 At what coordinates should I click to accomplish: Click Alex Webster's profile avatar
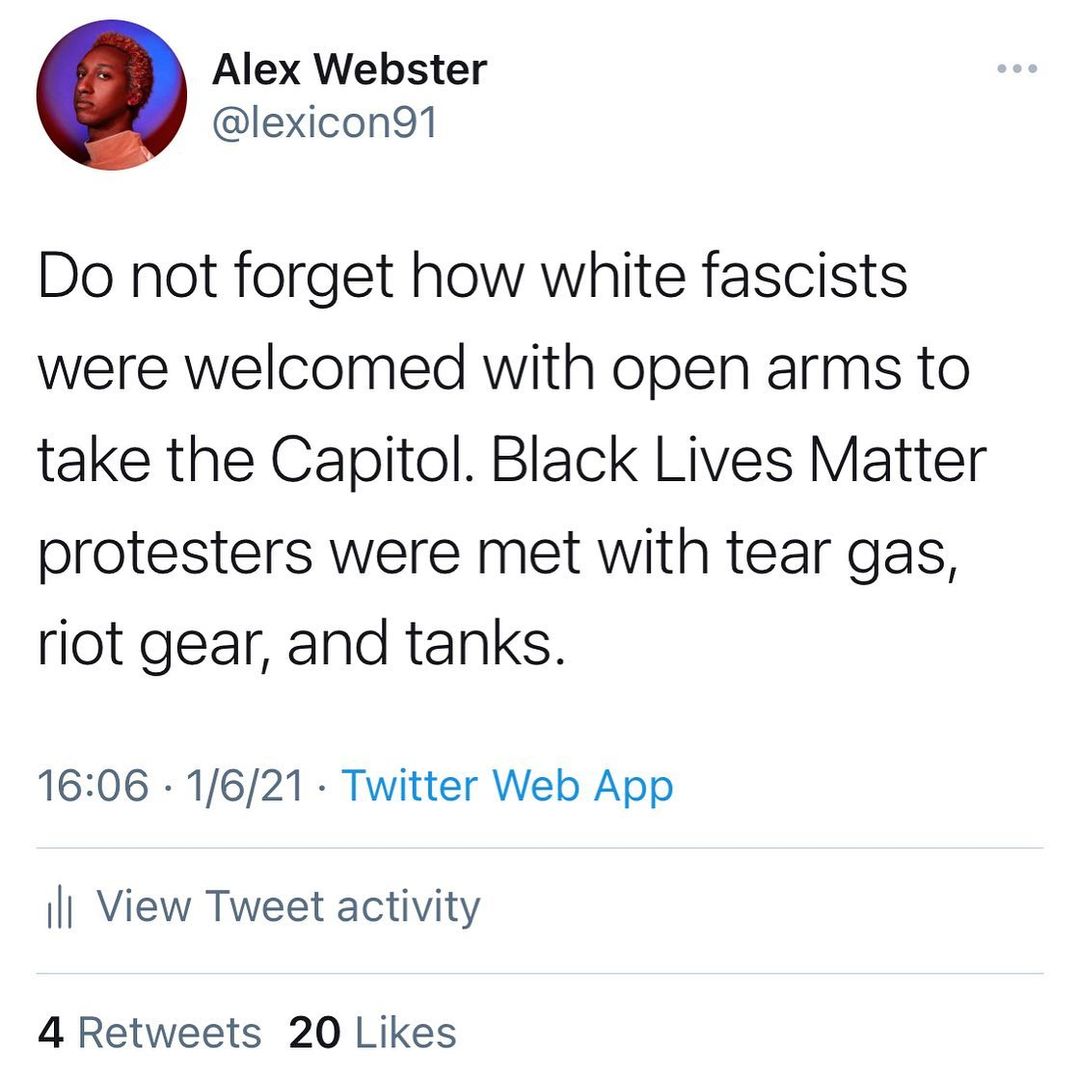click(112, 95)
